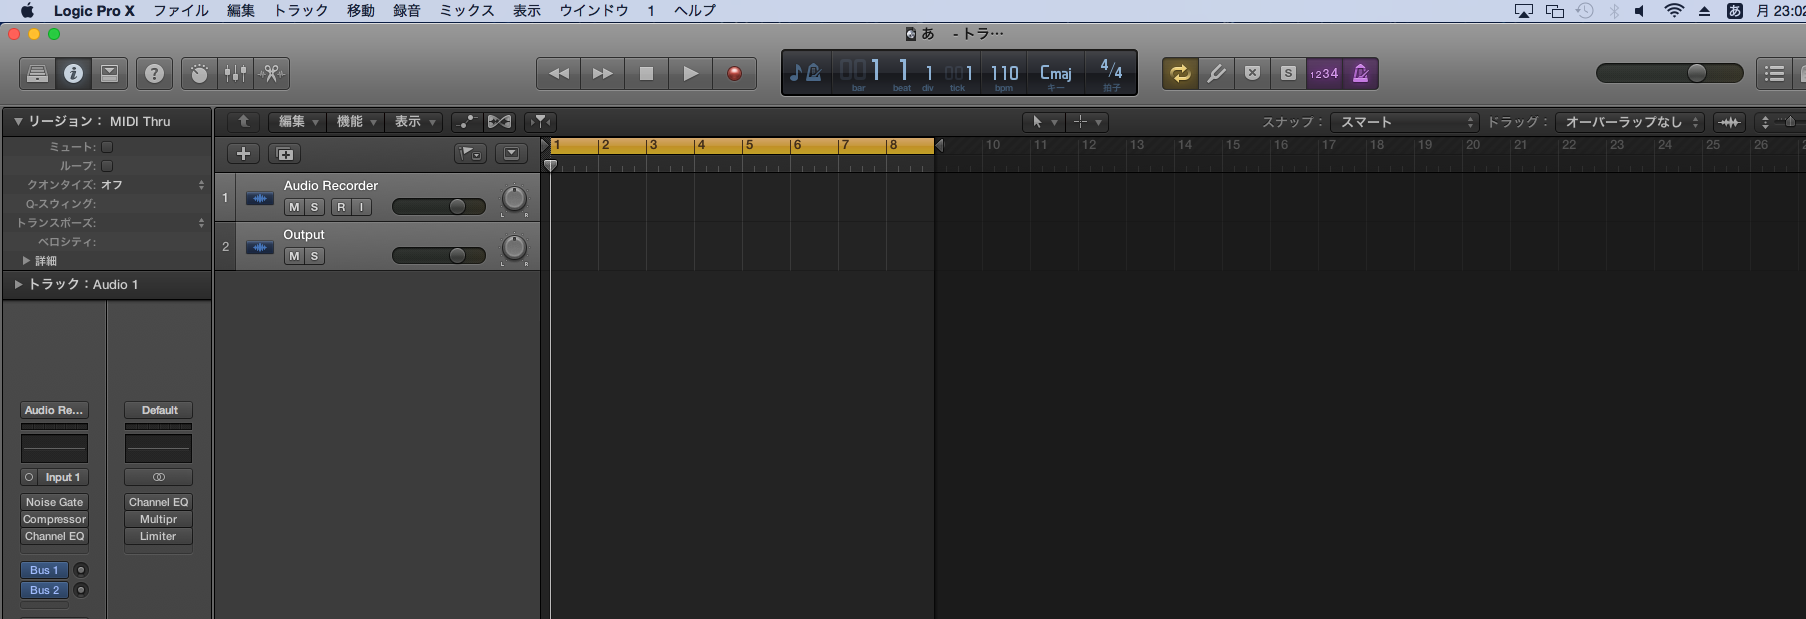Solo the Audio Recorder track

click(314, 207)
